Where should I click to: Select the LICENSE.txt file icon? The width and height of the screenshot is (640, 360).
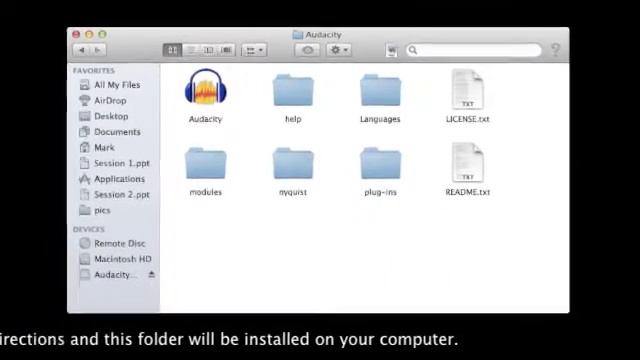pos(467,89)
